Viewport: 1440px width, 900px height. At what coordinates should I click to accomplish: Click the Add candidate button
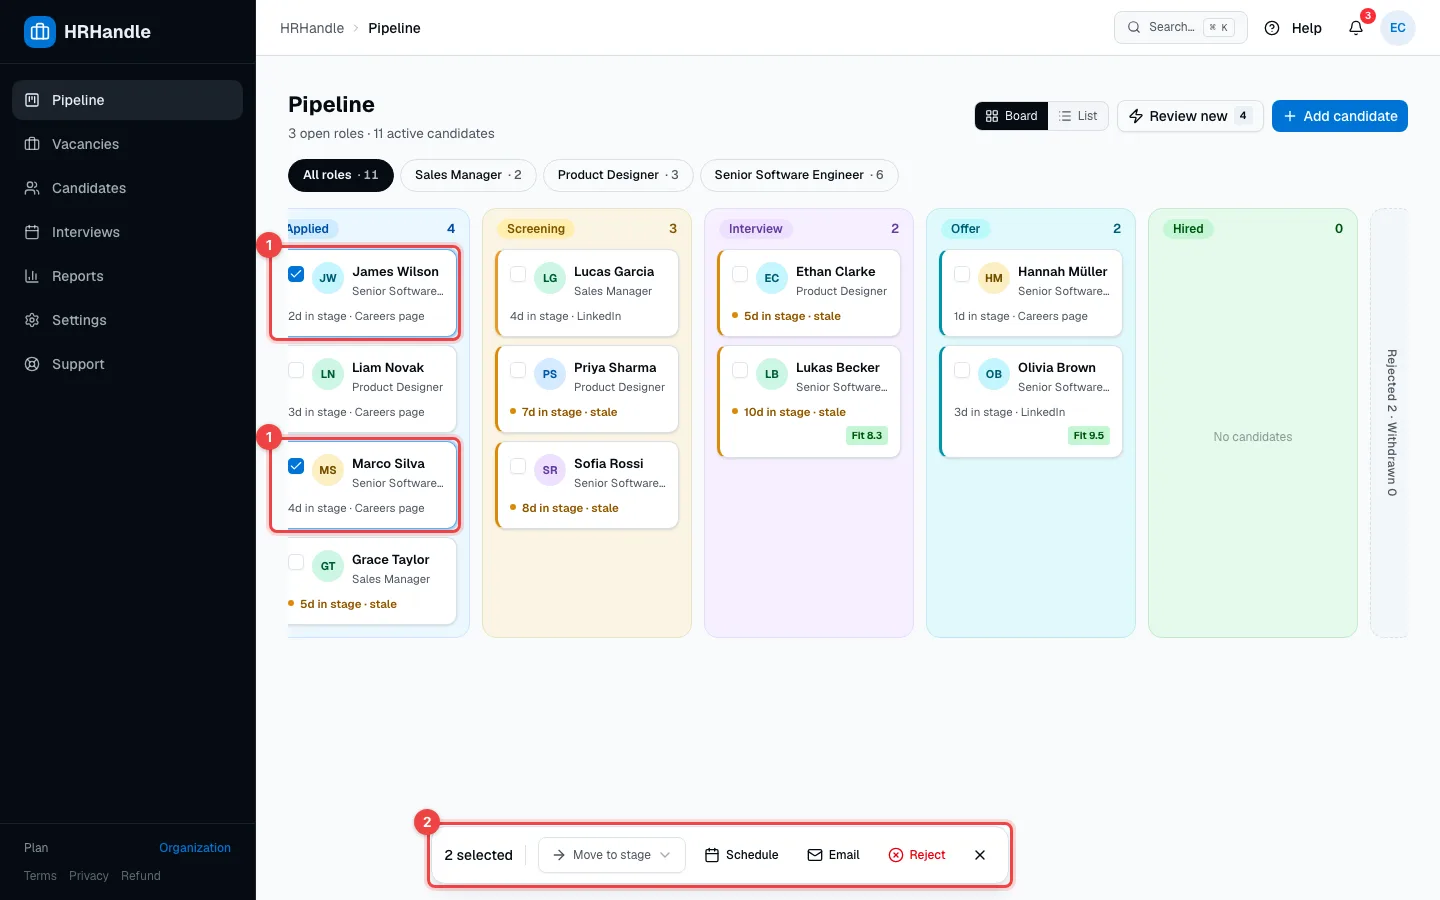(1340, 116)
